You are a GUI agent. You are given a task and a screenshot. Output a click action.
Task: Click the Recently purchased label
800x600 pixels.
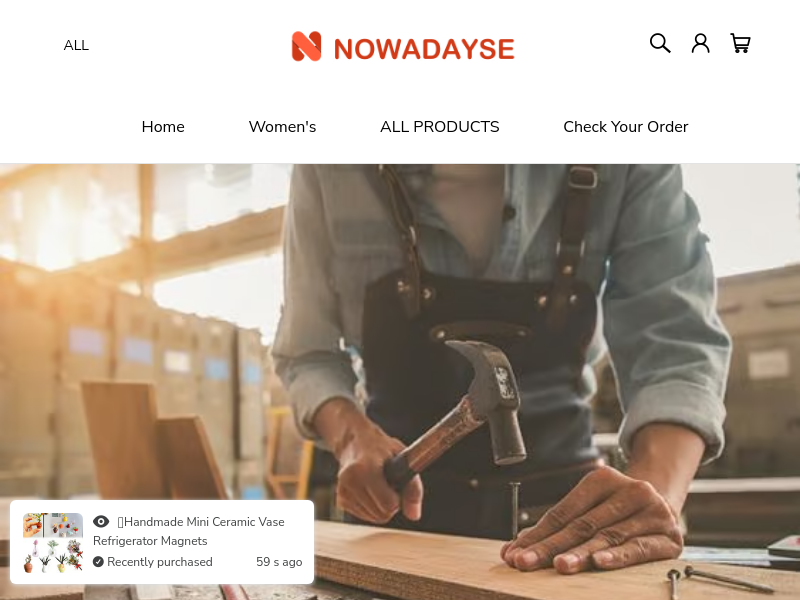160,562
